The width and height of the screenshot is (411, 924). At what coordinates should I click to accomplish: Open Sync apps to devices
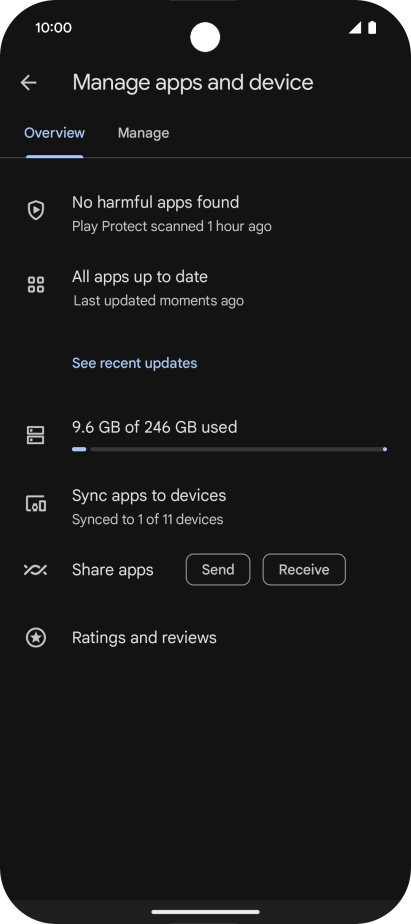[x=205, y=507]
